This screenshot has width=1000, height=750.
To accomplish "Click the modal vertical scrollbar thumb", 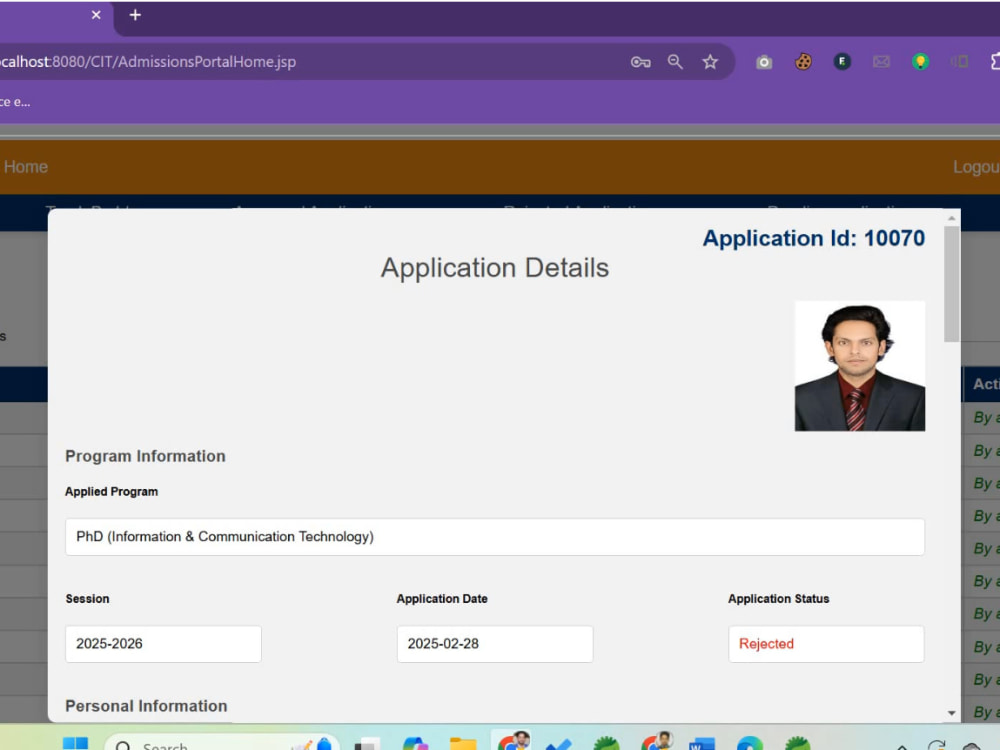I will pos(952,284).
